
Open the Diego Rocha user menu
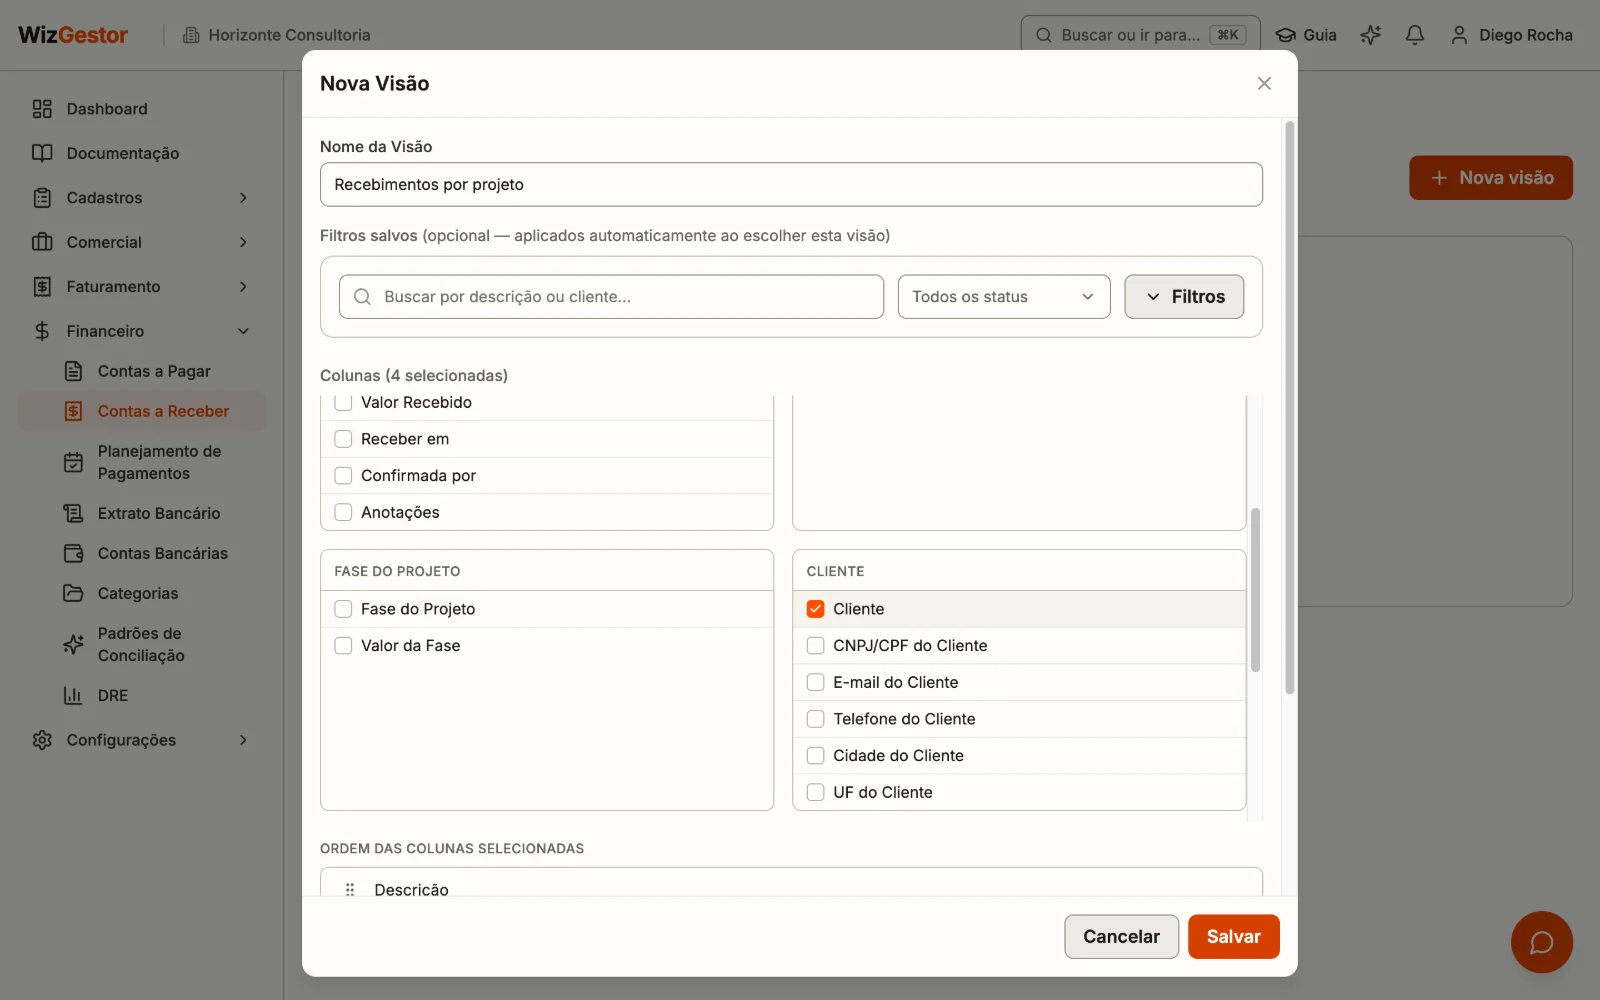tap(1511, 35)
